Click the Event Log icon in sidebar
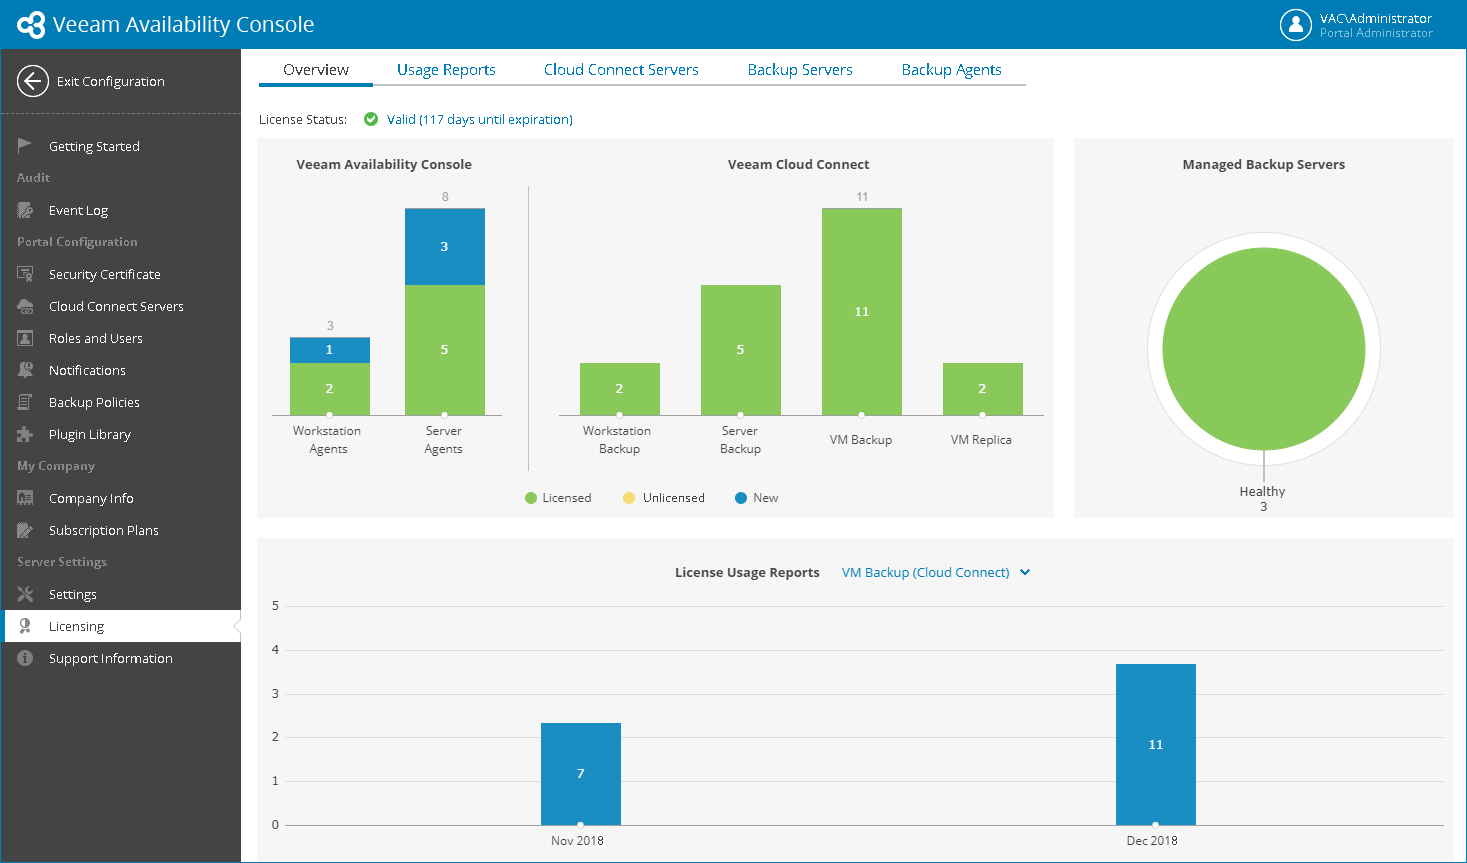Viewport: 1467px width, 863px height. (x=25, y=210)
